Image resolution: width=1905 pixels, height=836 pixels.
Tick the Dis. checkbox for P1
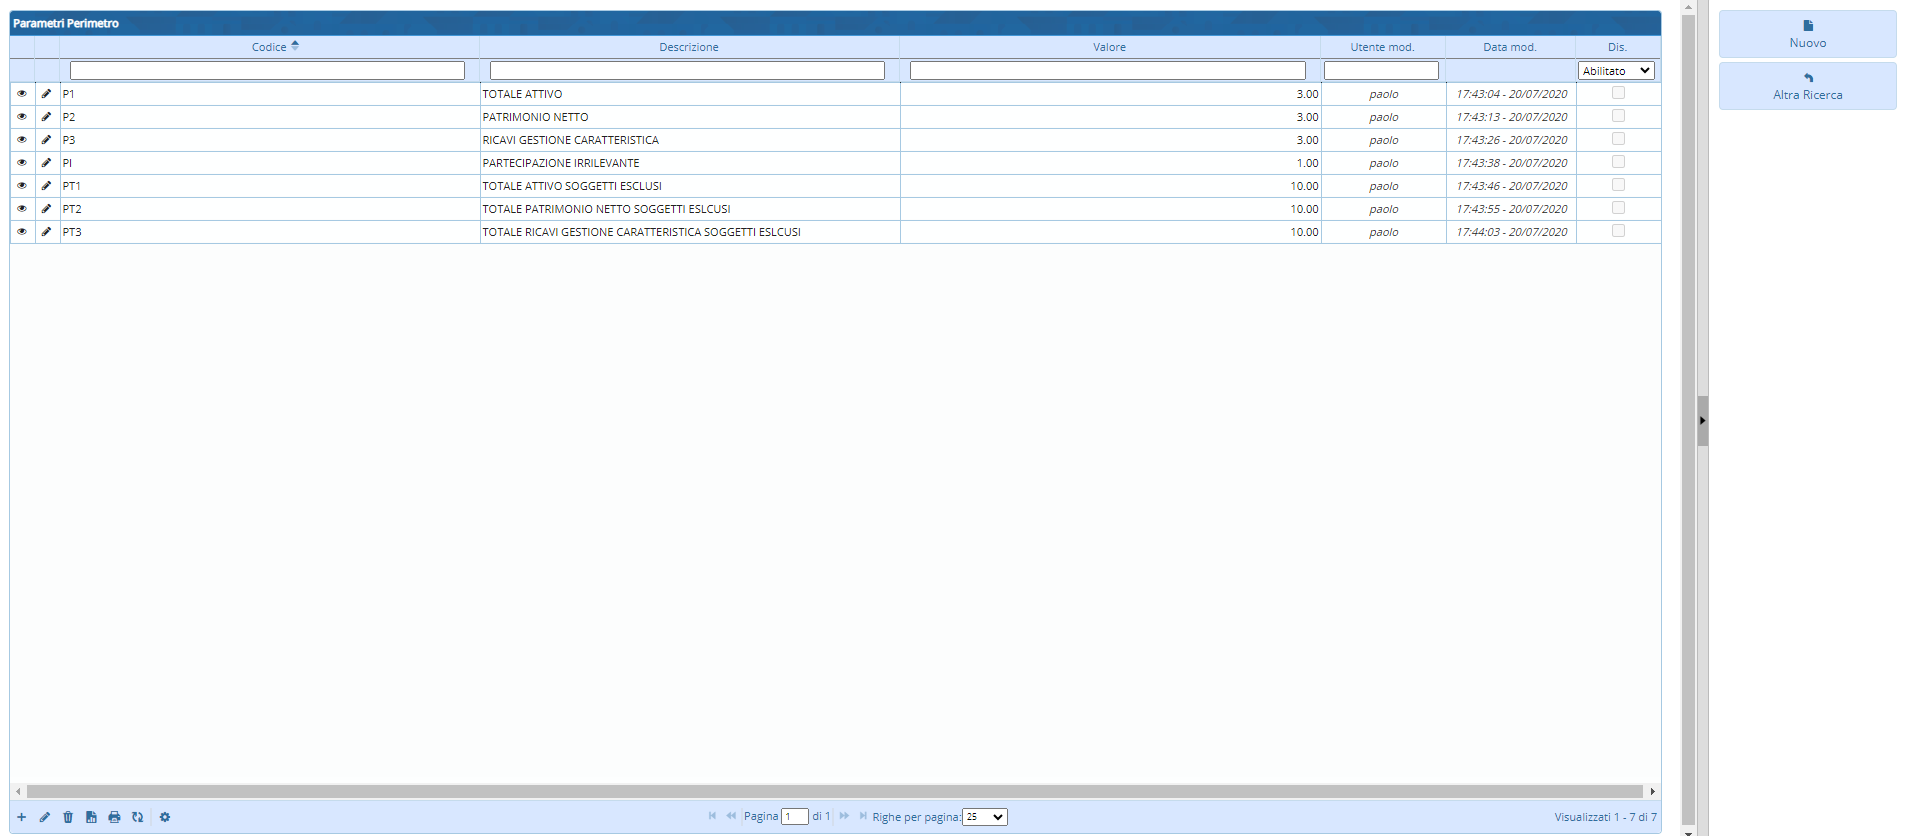(x=1618, y=93)
